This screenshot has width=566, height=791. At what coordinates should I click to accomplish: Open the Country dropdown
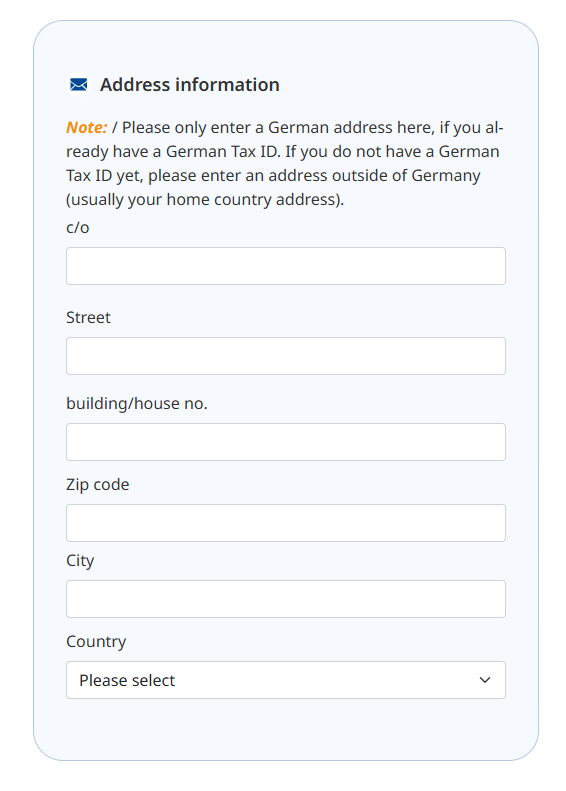coord(286,680)
